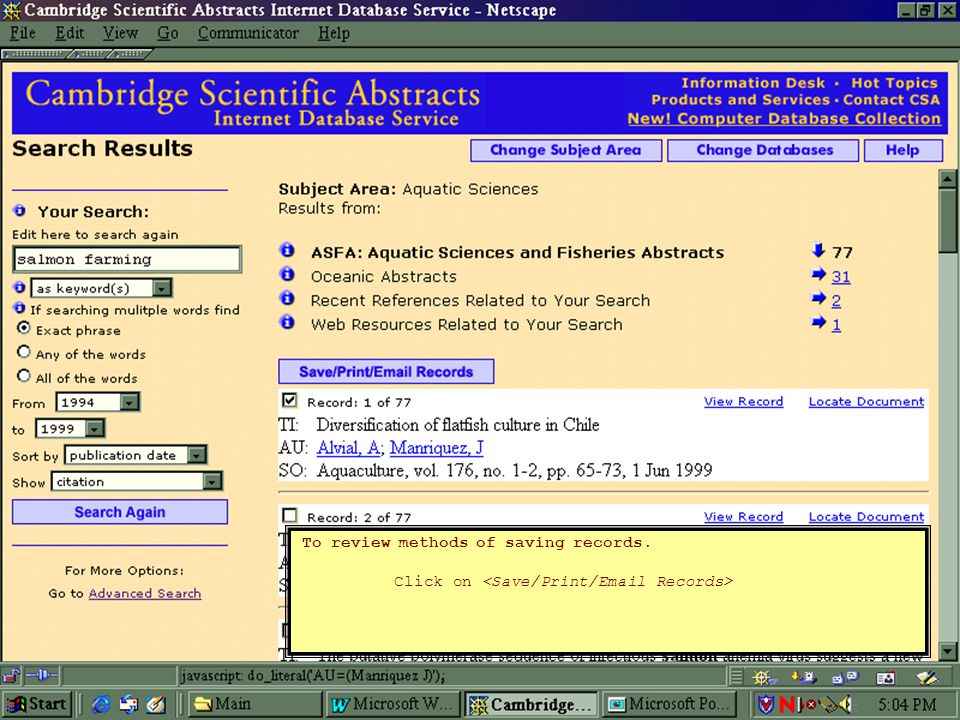Viewport: 960px width, 720px height.
Task: Click blue arrow beside 2 Recent References
Action: (819, 298)
